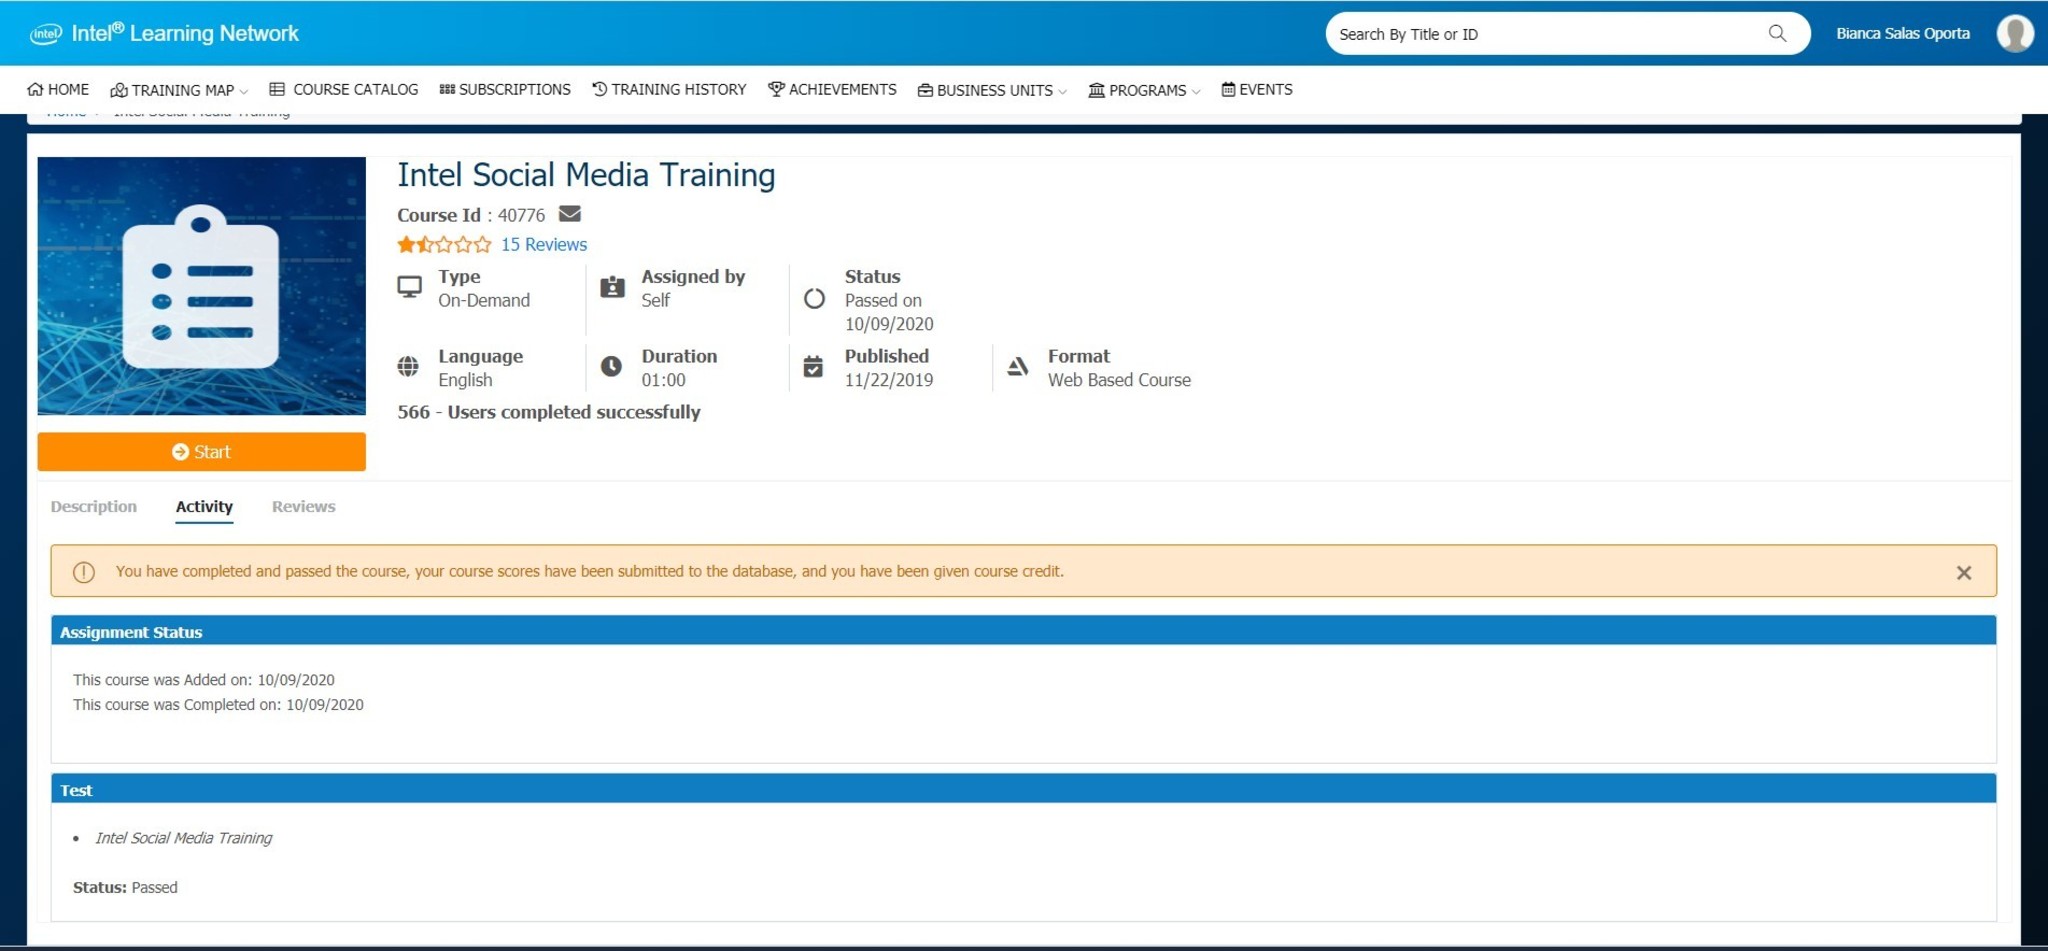
Task: Click the info icon in the alert banner
Action: click(84, 572)
